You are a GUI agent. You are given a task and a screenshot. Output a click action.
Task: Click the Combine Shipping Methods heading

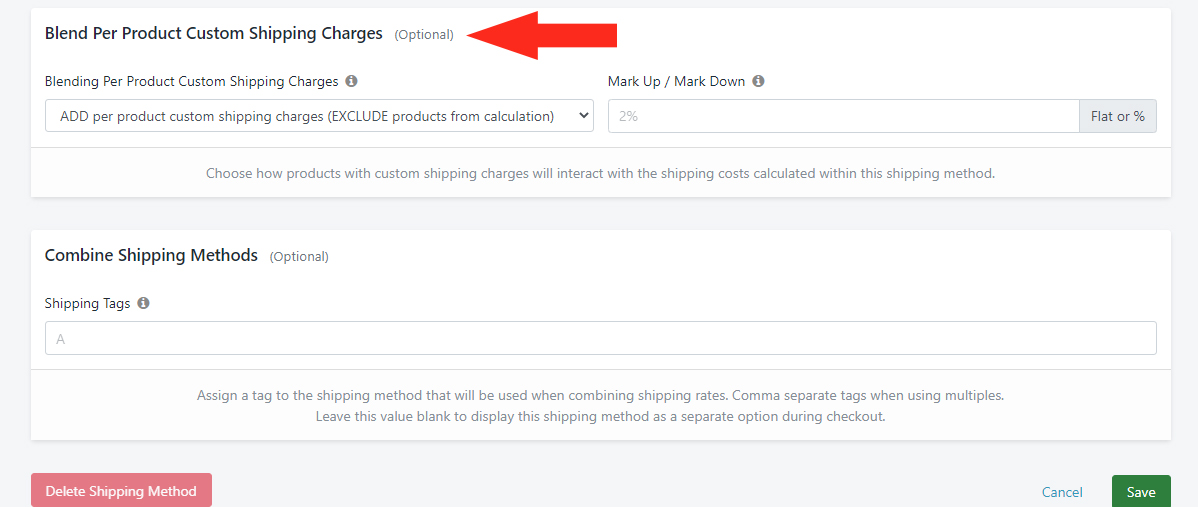(151, 256)
